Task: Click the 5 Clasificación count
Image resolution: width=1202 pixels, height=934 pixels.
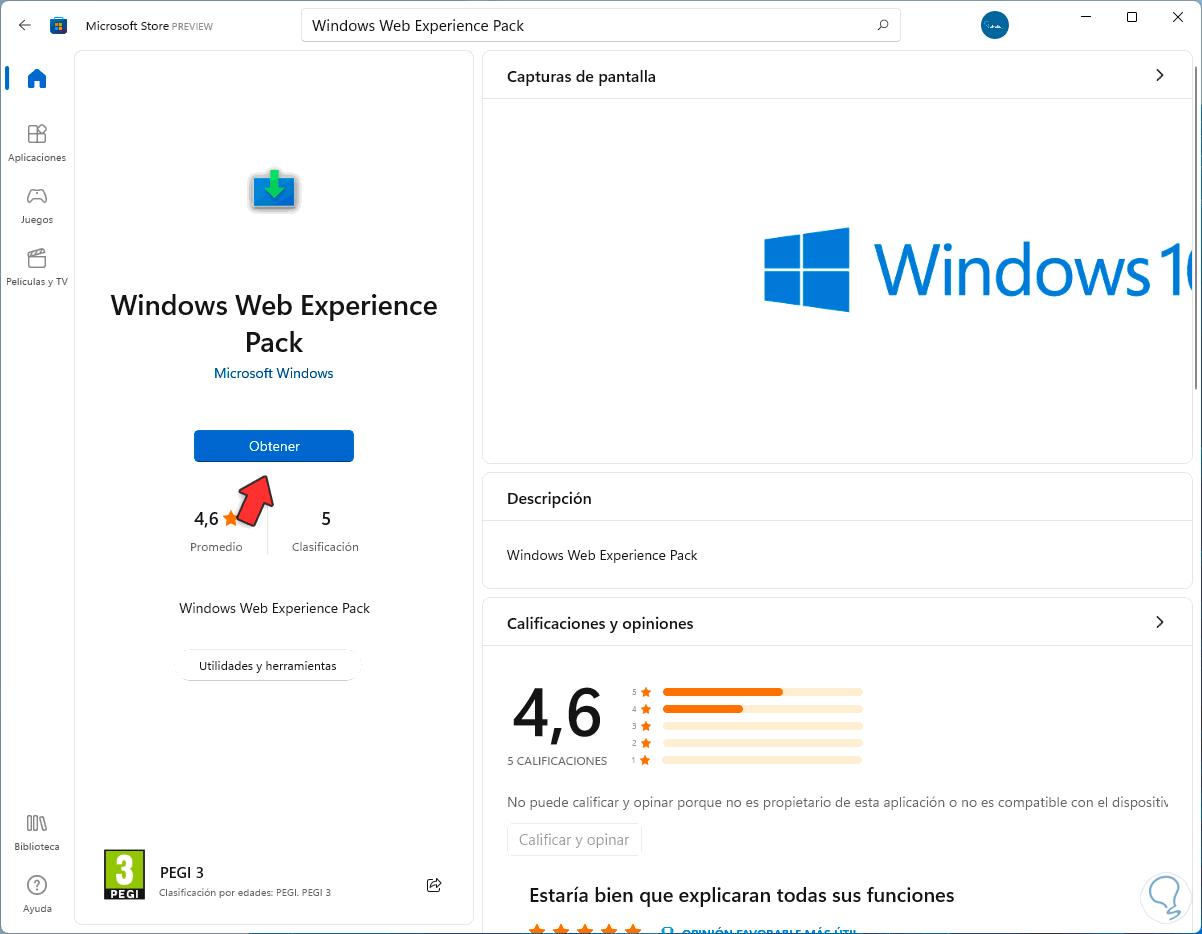Action: click(325, 531)
